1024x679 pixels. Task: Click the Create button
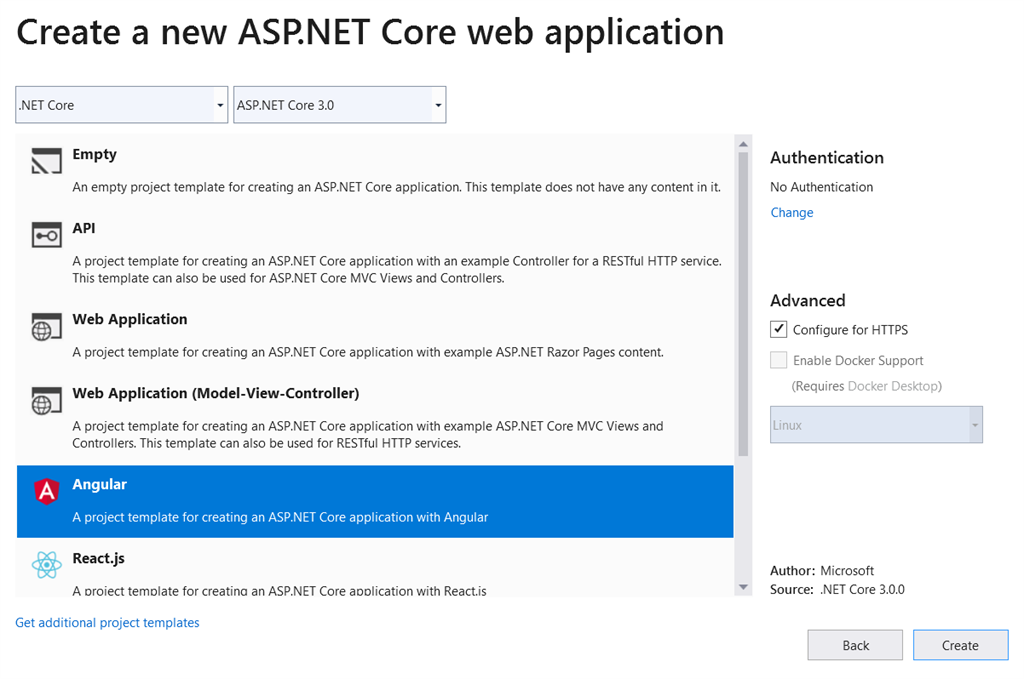(x=960, y=645)
